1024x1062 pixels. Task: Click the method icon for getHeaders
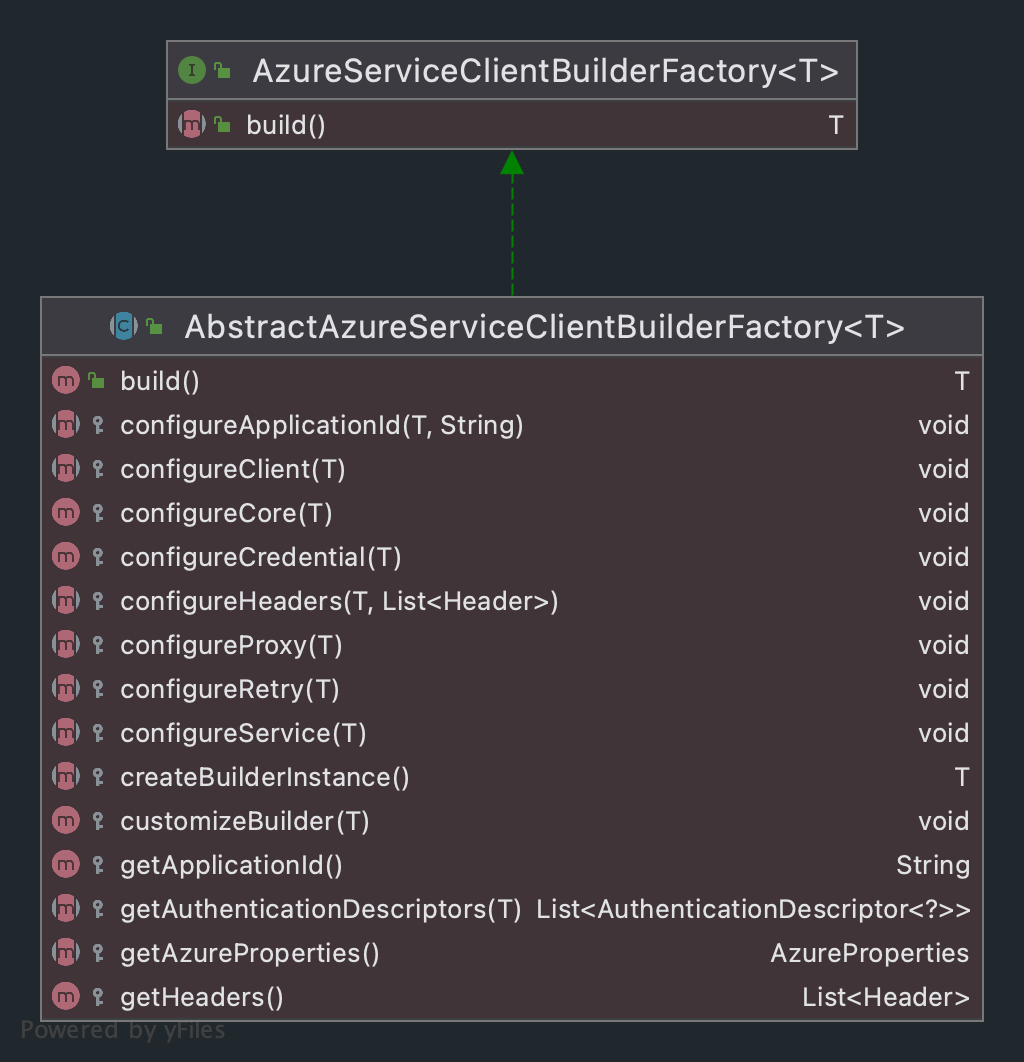[66, 997]
